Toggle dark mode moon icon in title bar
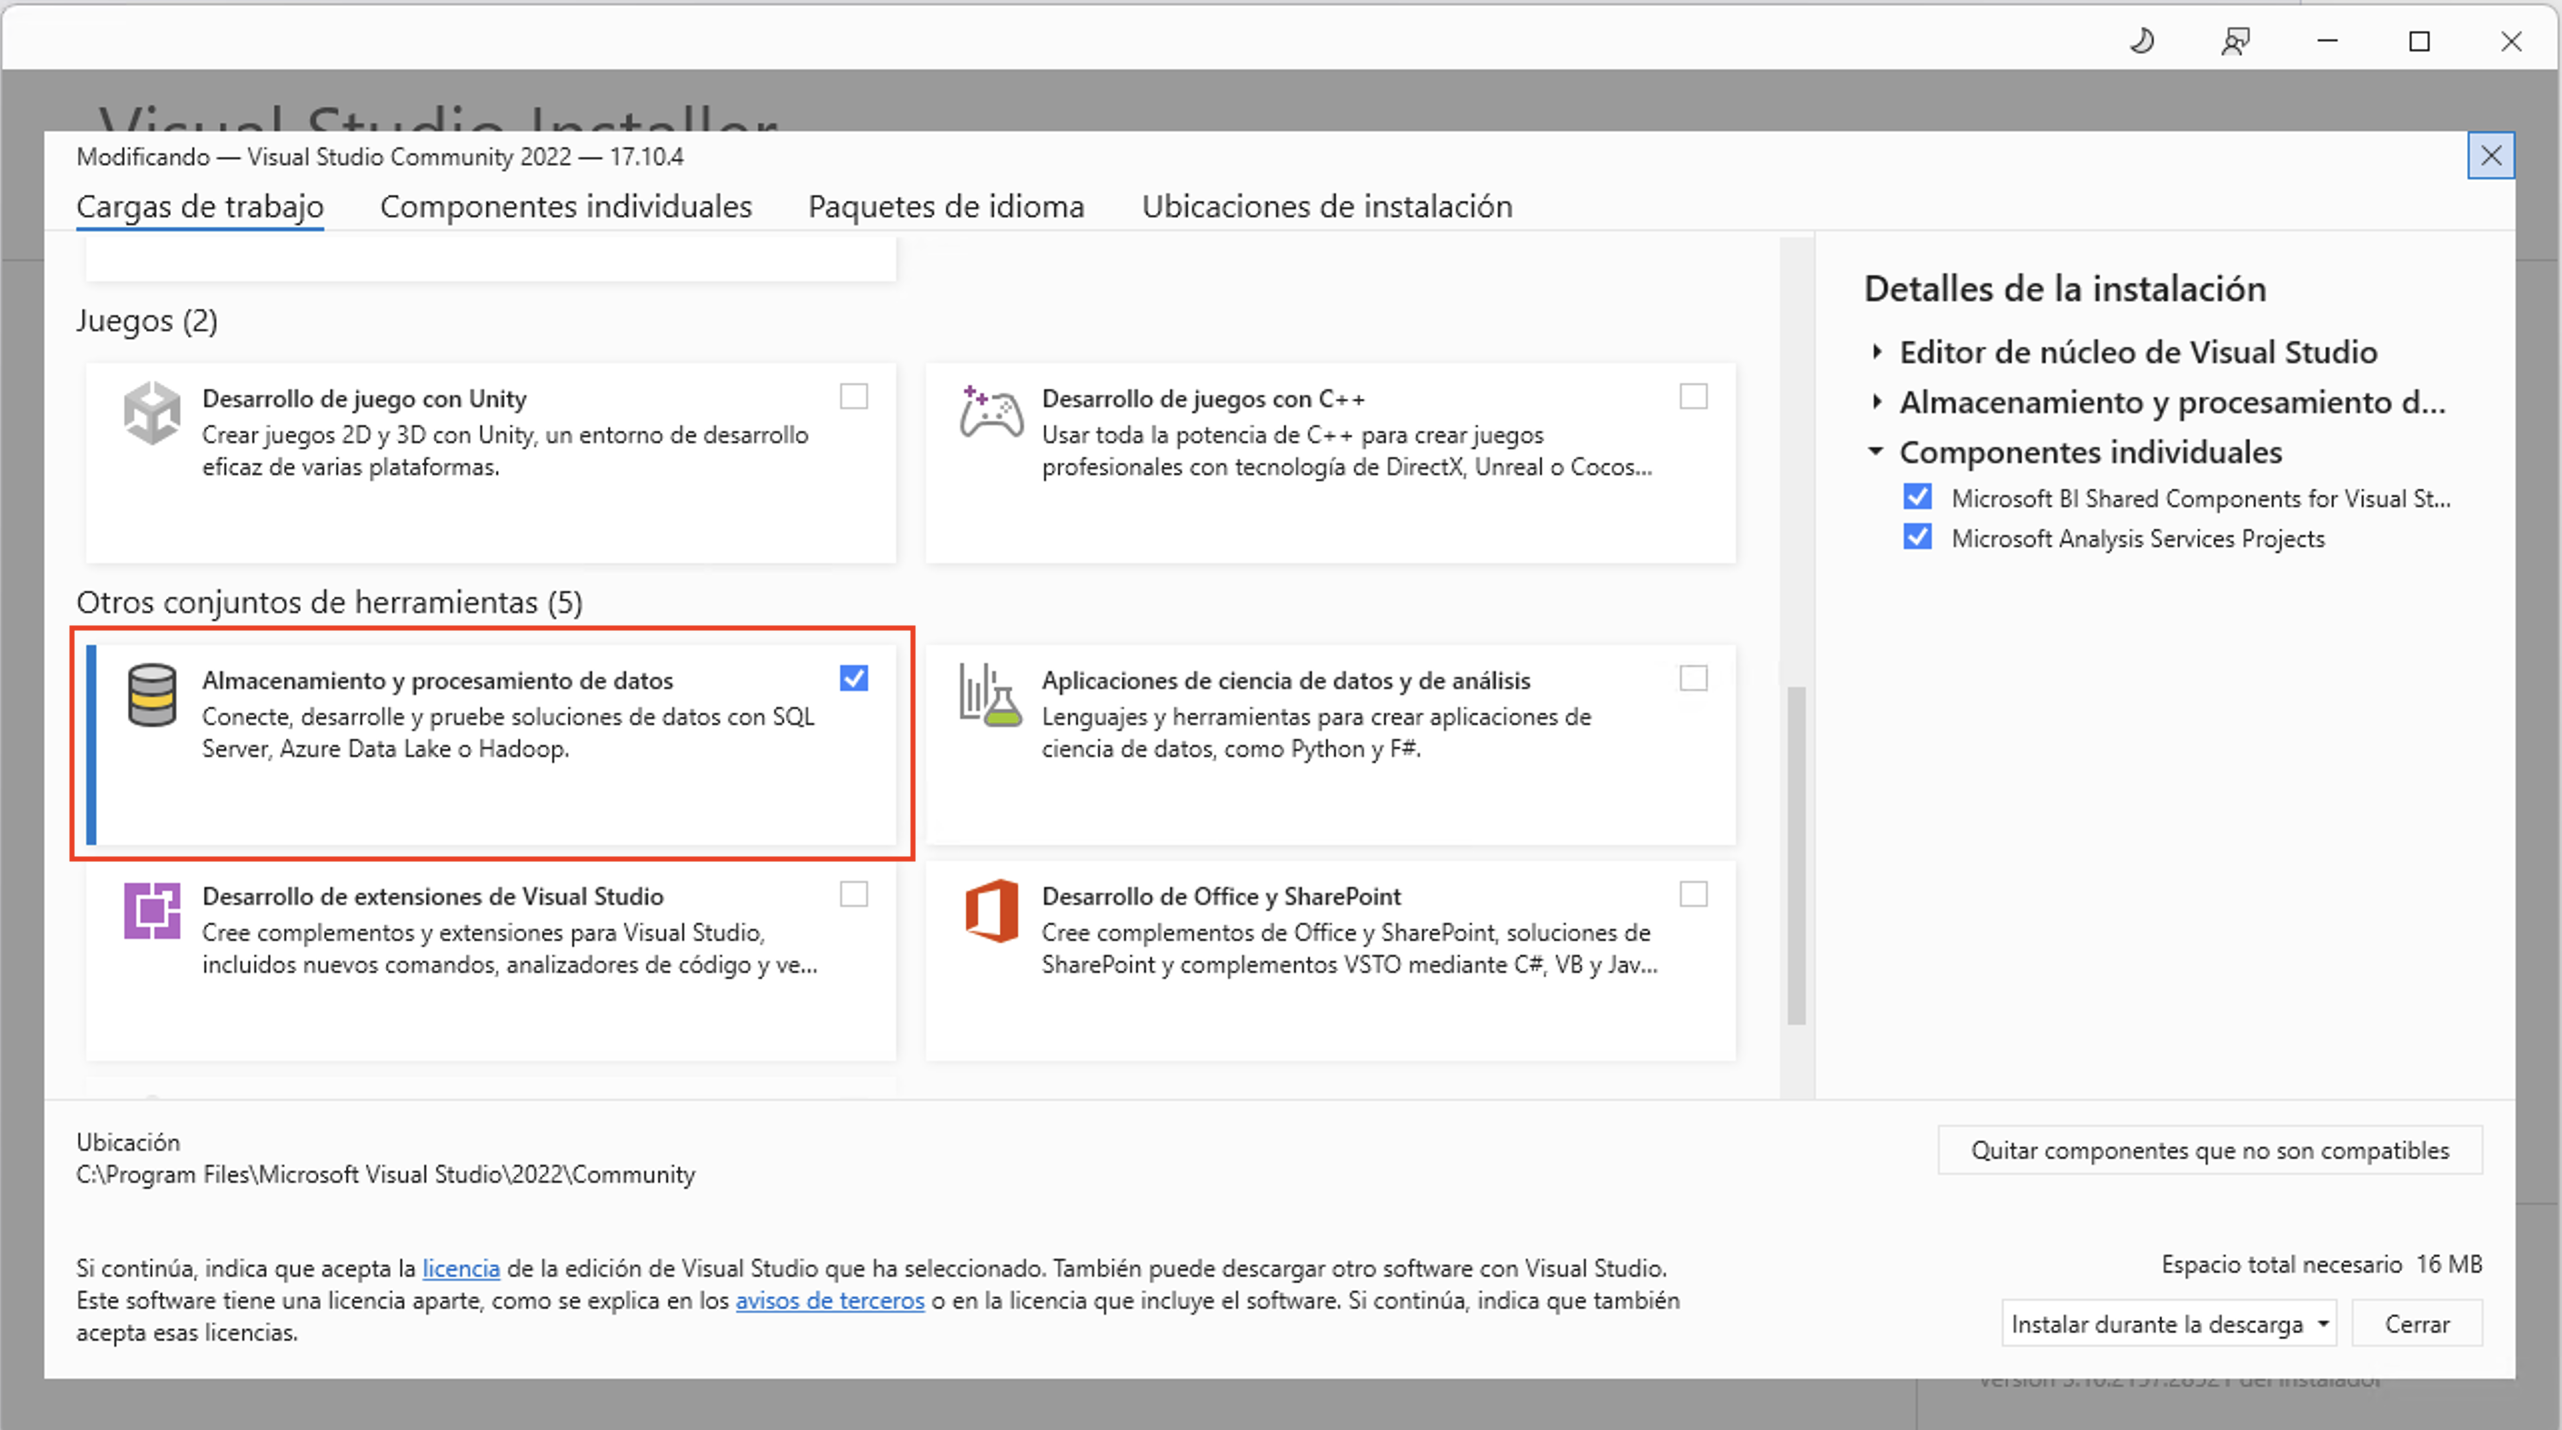This screenshot has height=1430, width=2562. click(2142, 41)
